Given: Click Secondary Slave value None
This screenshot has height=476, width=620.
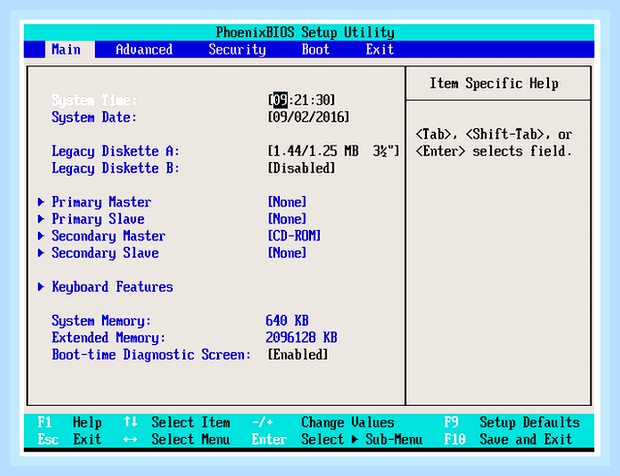Looking at the screenshot, I should point(287,253).
